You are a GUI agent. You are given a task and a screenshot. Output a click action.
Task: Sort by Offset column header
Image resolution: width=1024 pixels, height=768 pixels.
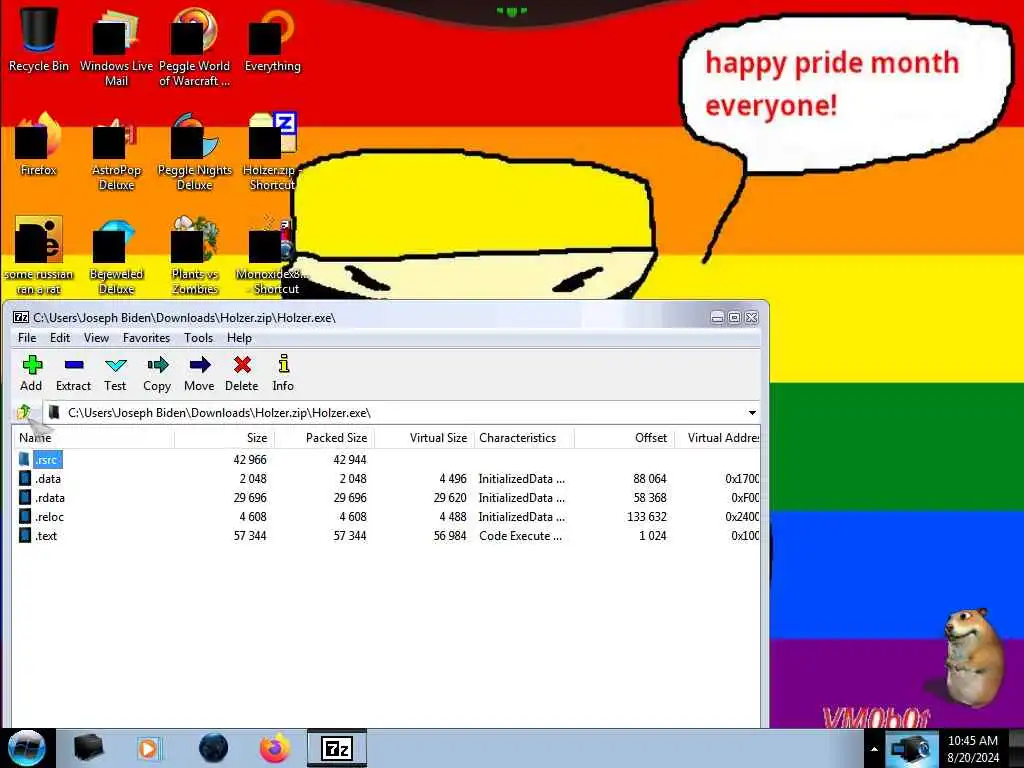(624, 438)
